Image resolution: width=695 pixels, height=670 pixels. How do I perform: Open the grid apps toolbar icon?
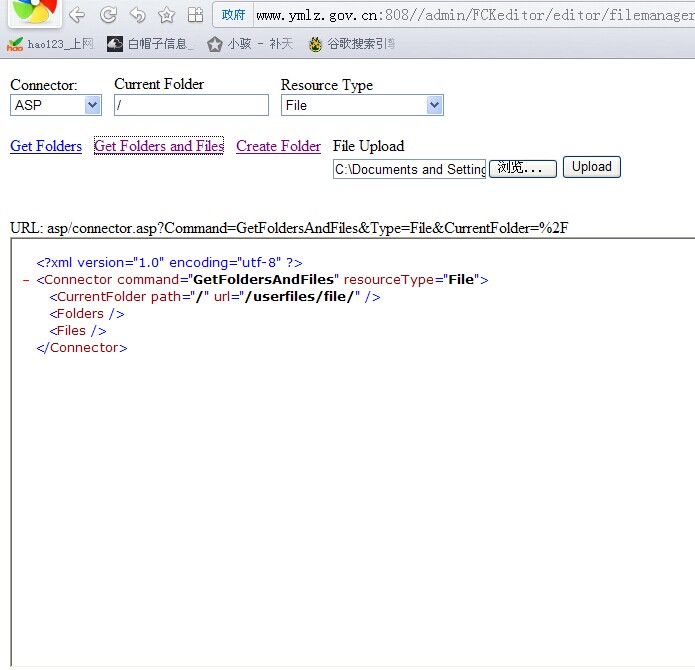pyautogui.click(x=195, y=15)
